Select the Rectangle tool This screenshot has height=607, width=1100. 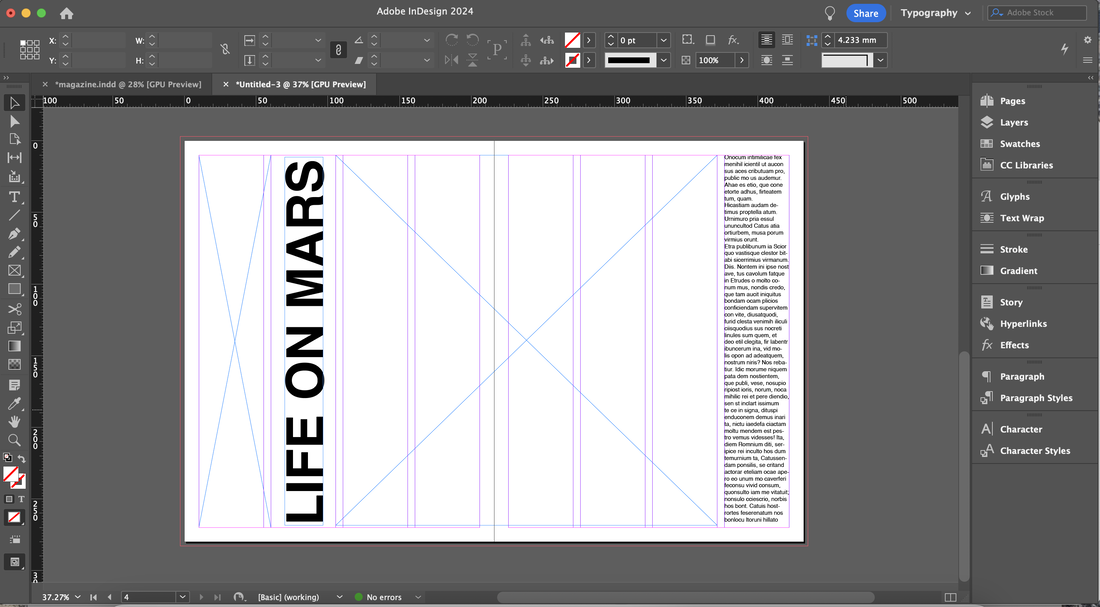tap(14, 288)
